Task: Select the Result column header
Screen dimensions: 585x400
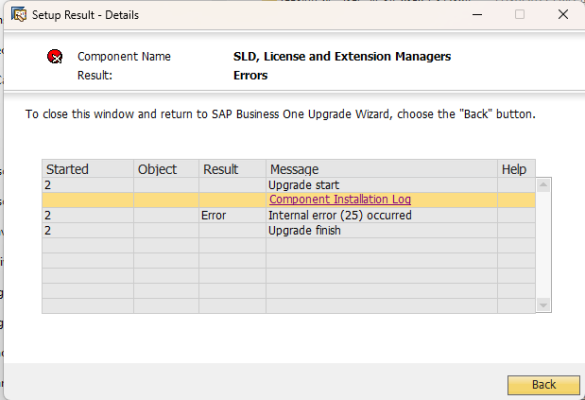Action: pos(232,169)
